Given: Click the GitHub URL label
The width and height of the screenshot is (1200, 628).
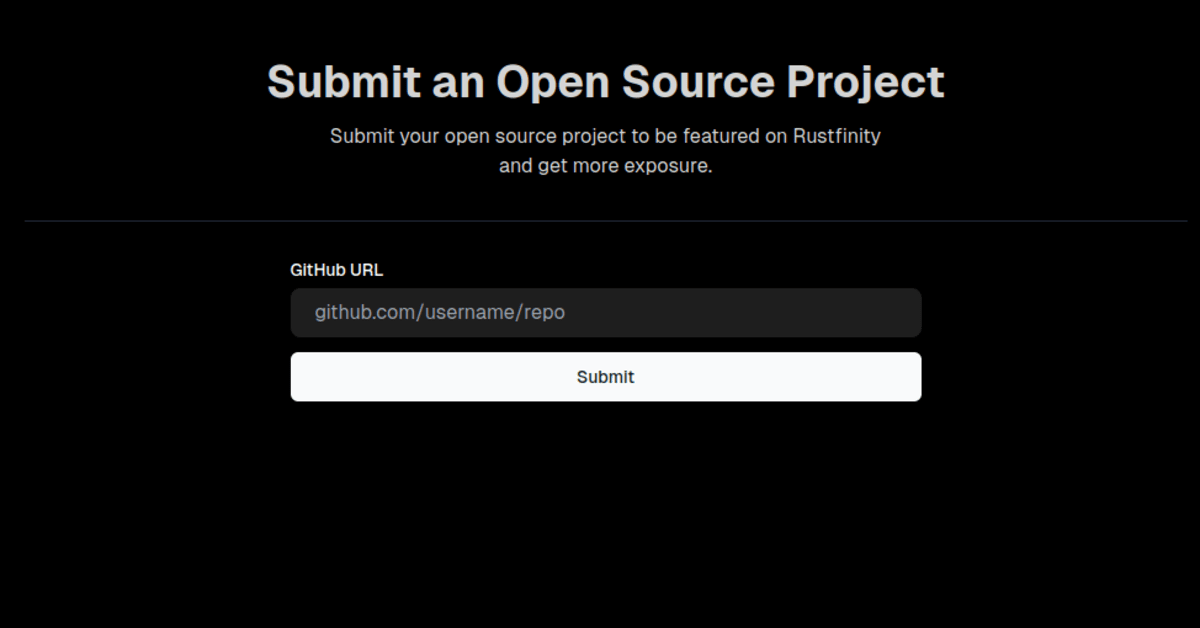Looking at the screenshot, I should (x=336, y=269).
